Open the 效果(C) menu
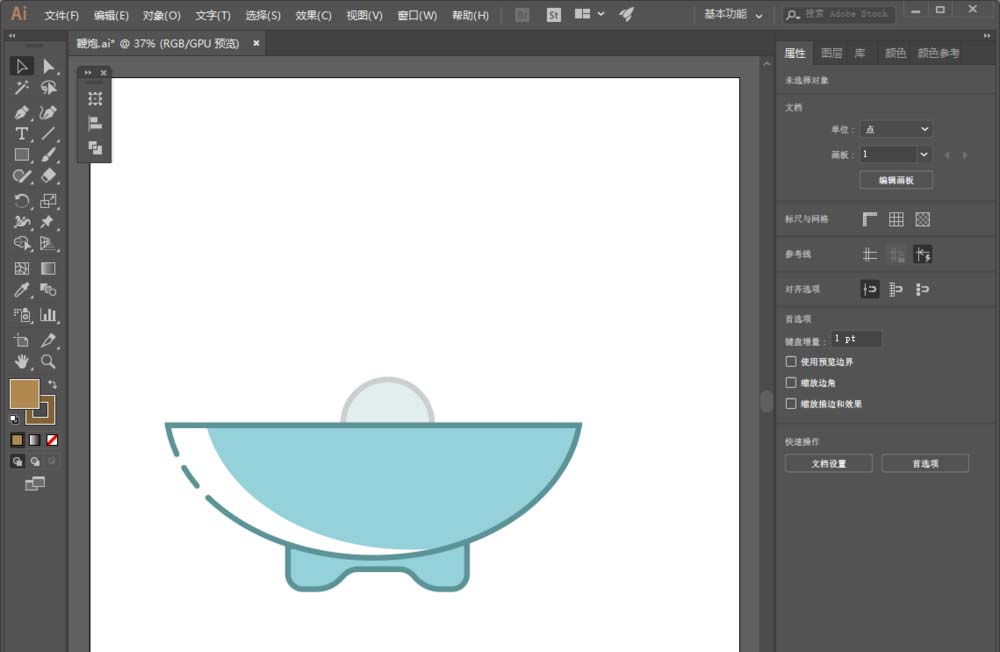1000x652 pixels. (313, 15)
